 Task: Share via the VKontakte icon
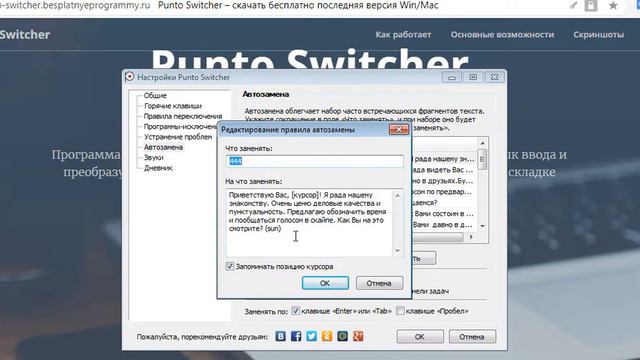tap(280, 336)
